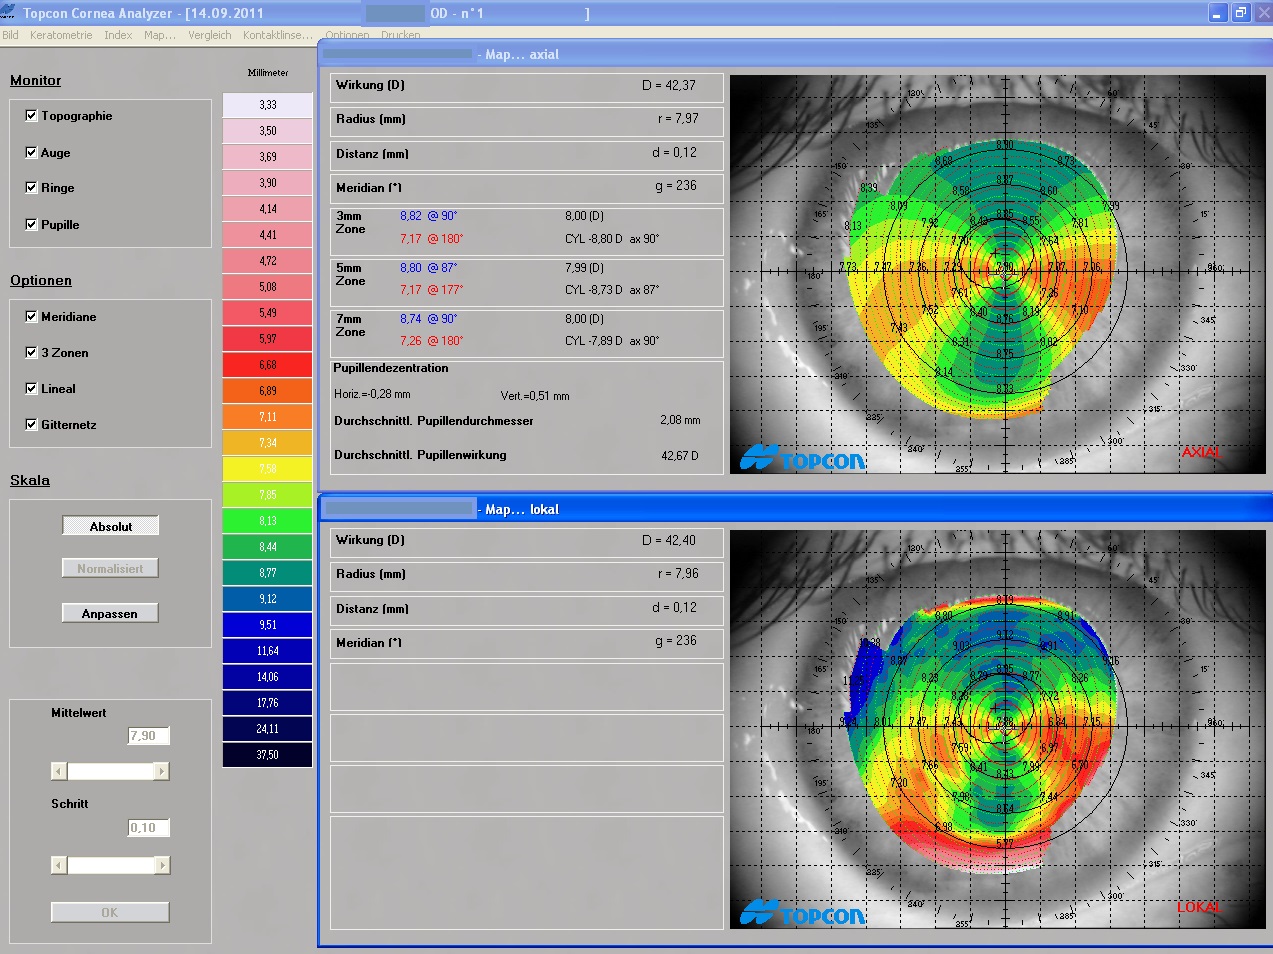Click the axial Wirkung value D = 42,37

point(669,86)
